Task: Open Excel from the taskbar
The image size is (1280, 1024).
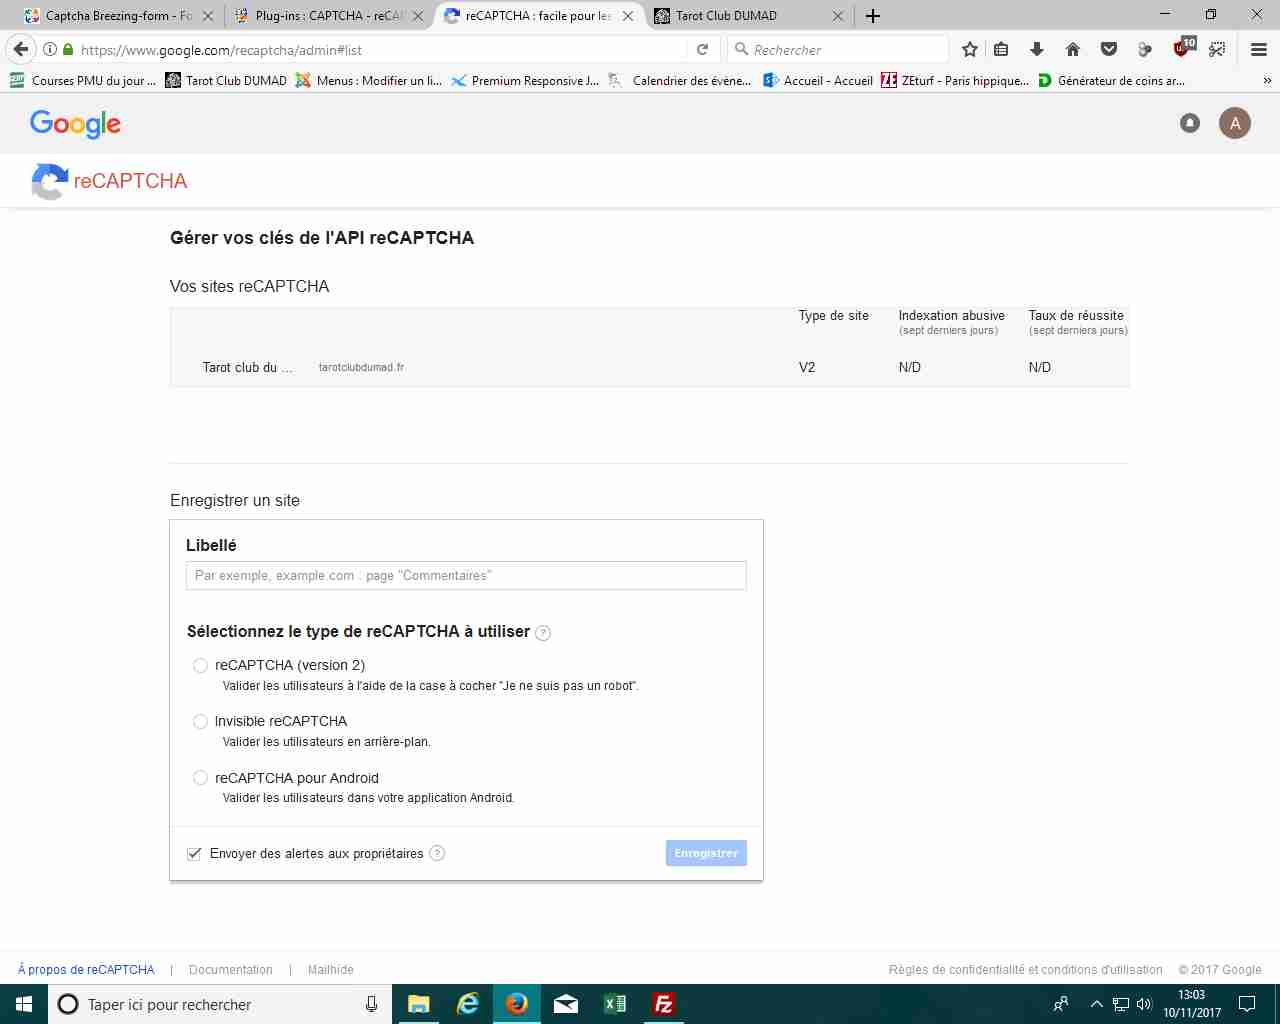Action: tap(615, 1004)
